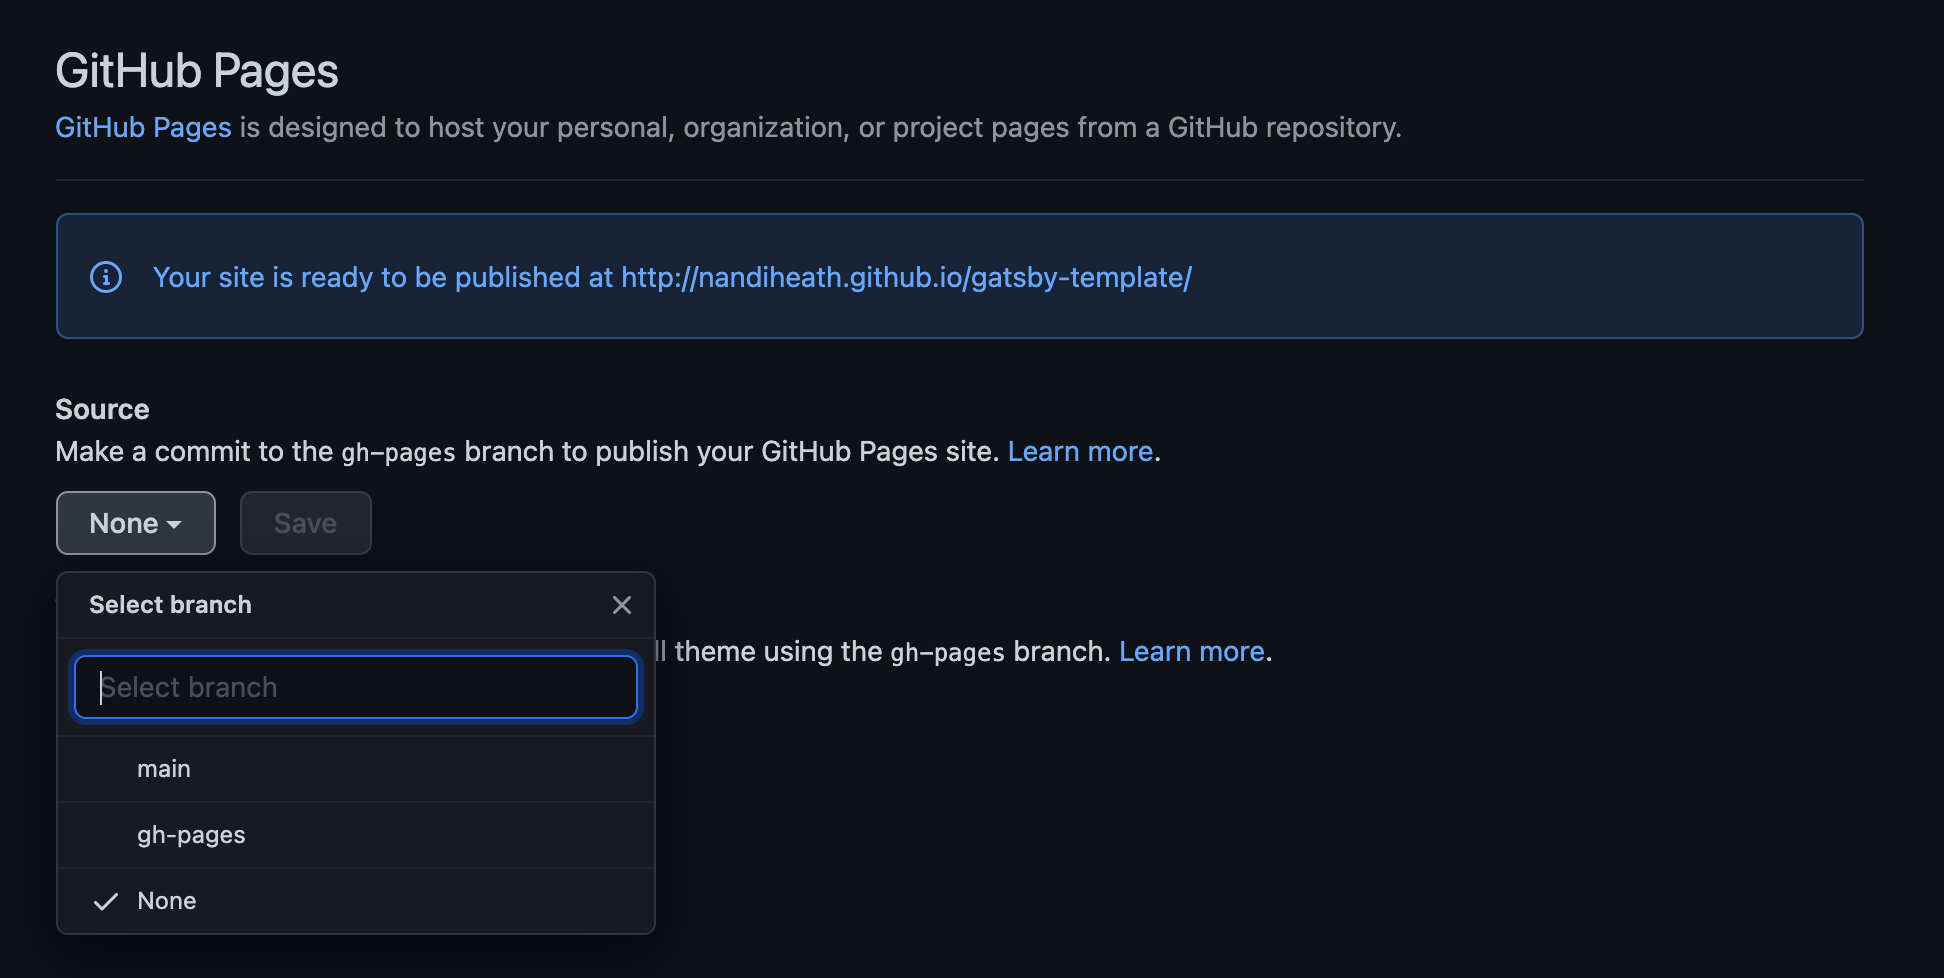Image resolution: width=1944 pixels, height=978 pixels.
Task: Open Learn more link beside theme text
Action: coord(1191,652)
